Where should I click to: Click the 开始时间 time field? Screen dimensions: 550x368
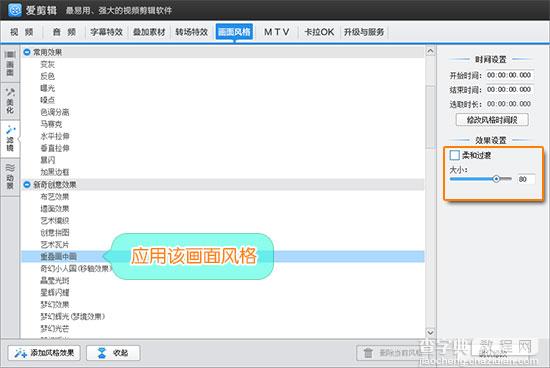pos(509,75)
